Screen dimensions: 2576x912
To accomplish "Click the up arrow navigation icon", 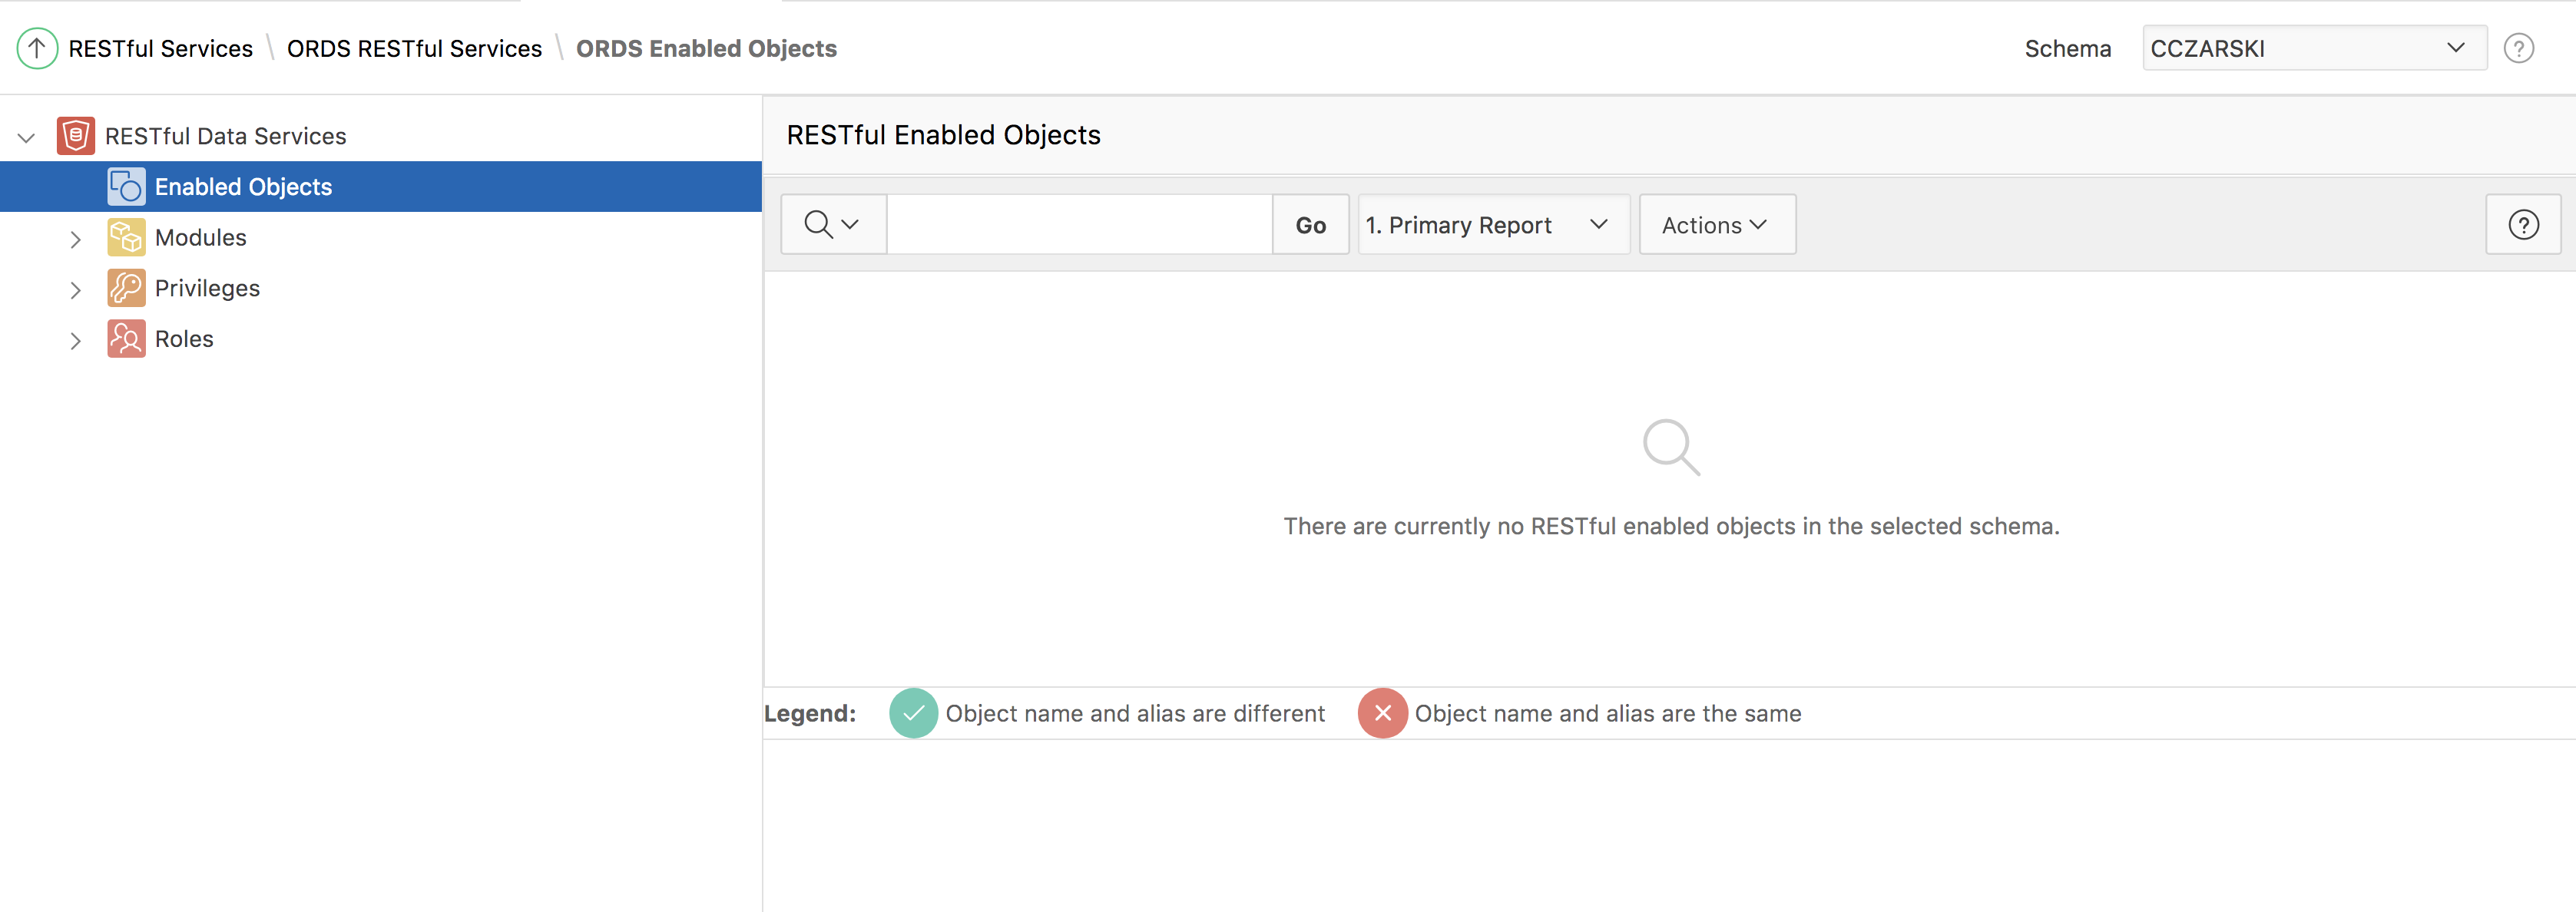I will [x=37, y=48].
